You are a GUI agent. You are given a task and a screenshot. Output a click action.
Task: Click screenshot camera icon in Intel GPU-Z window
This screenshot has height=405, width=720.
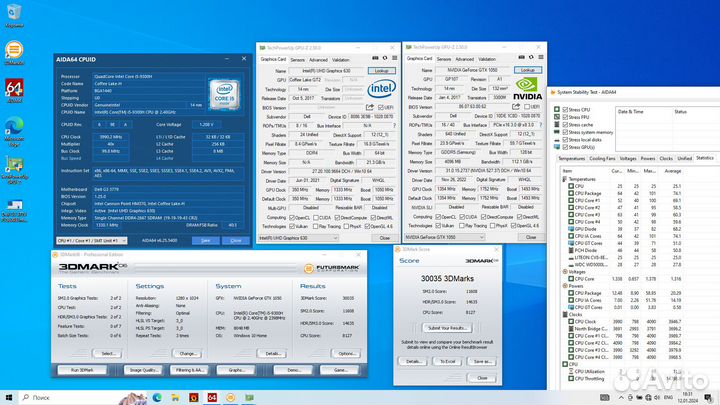375,58
